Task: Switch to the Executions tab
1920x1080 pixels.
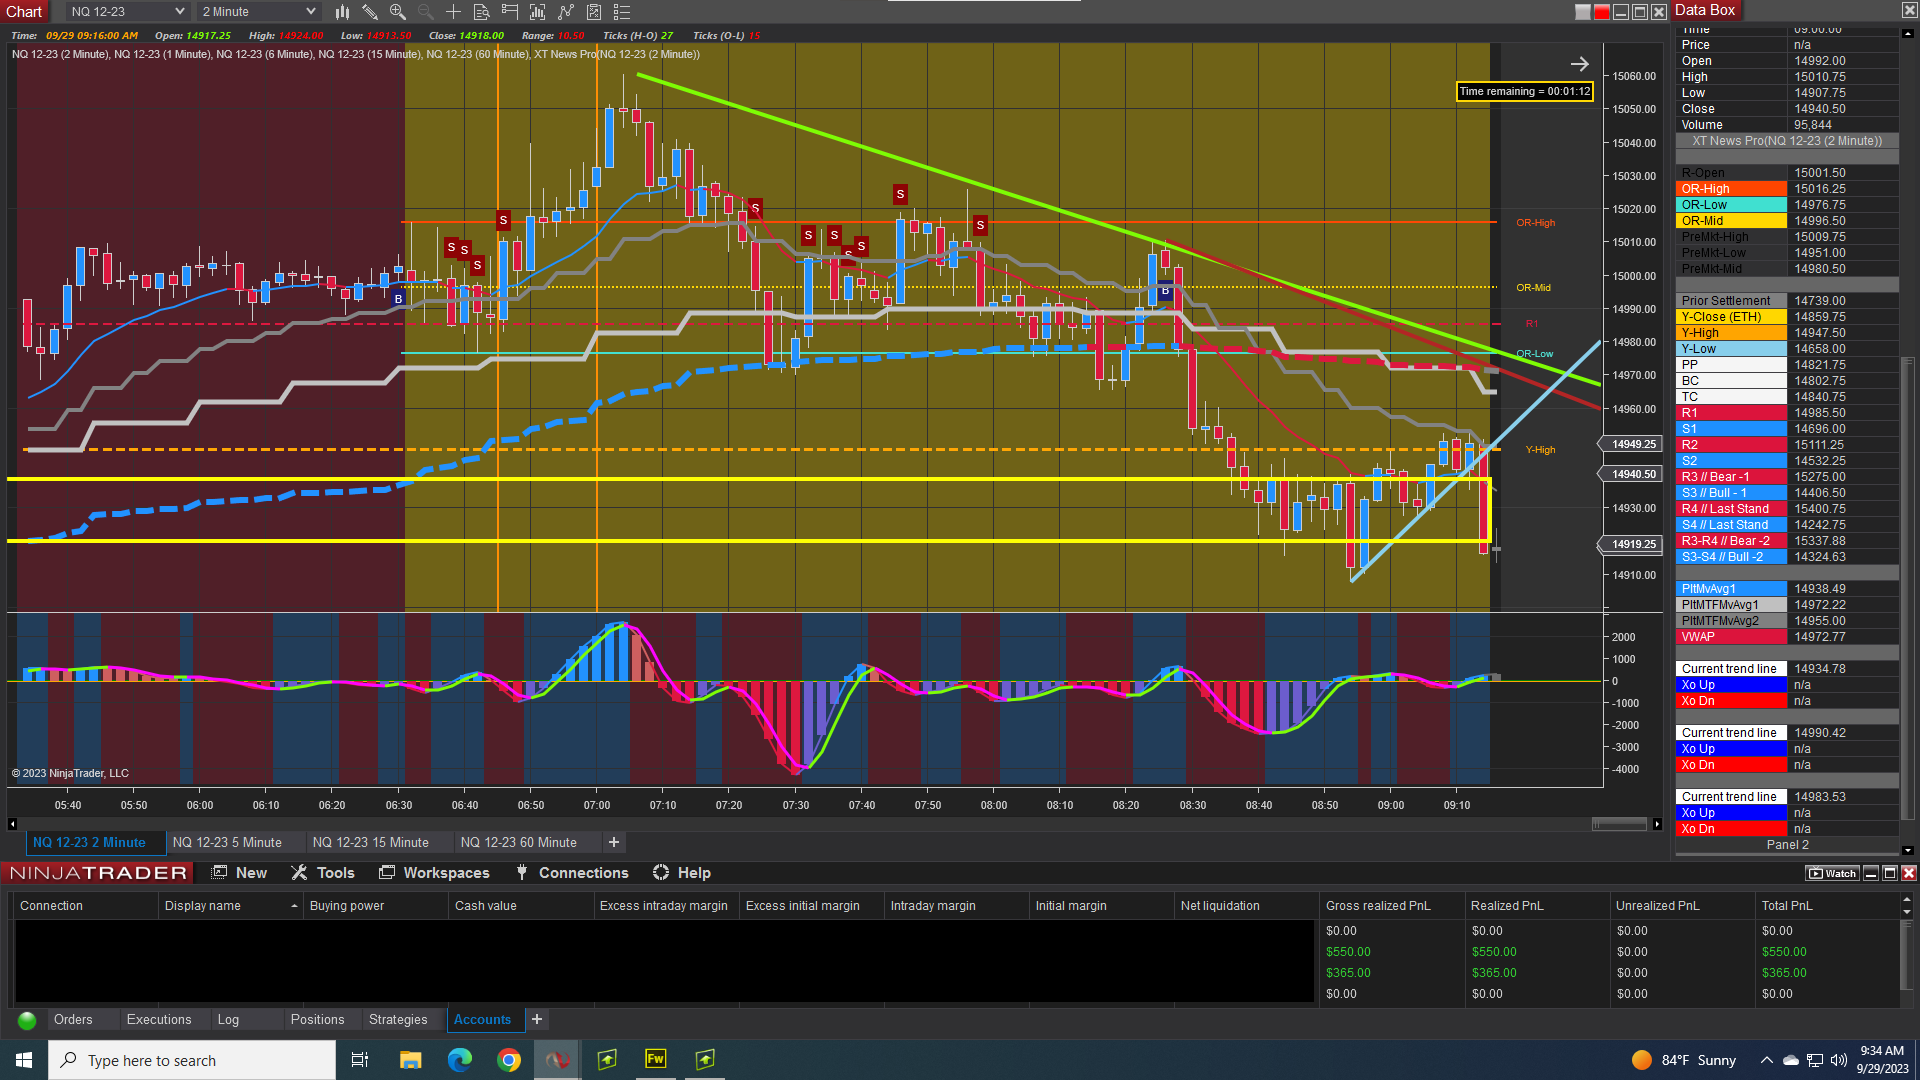Action: [x=159, y=1020]
